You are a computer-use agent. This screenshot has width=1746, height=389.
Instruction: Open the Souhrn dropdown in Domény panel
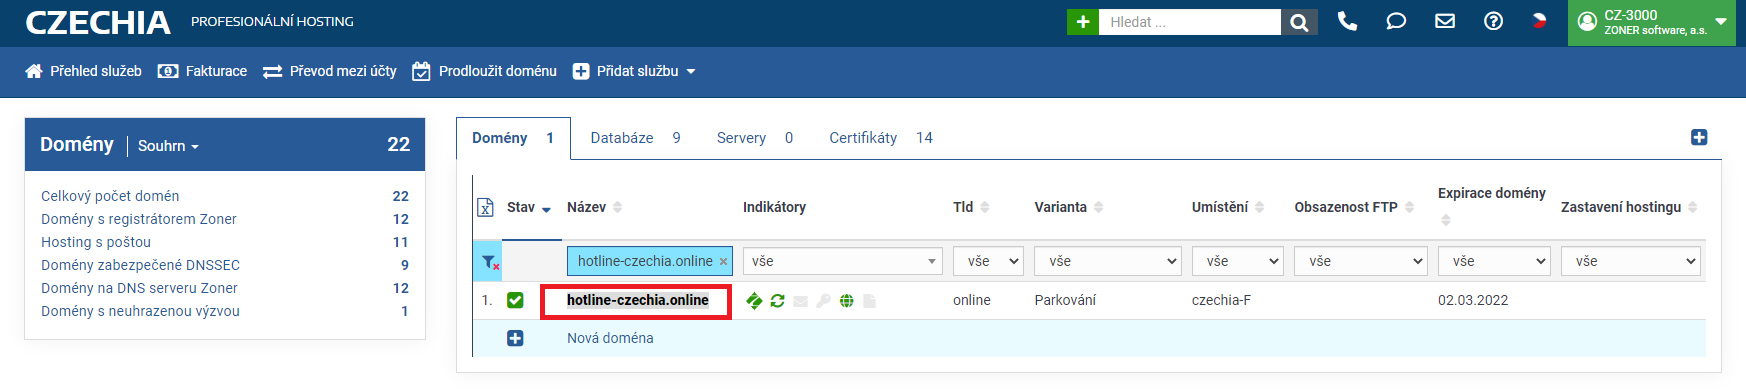click(168, 146)
